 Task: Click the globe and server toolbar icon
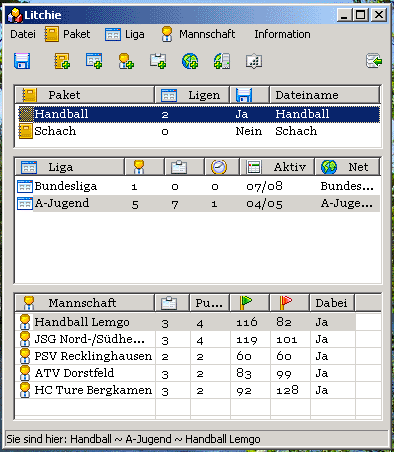click(222, 61)
